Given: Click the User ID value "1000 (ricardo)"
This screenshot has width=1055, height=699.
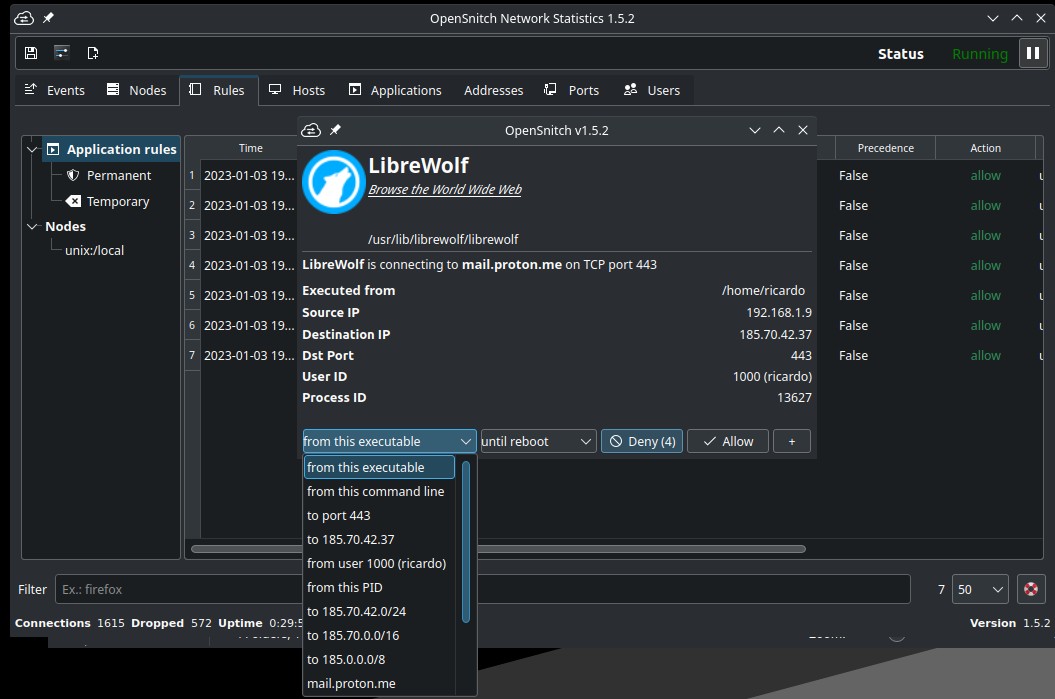Looking at the screenshot, I should pos(772,377).
